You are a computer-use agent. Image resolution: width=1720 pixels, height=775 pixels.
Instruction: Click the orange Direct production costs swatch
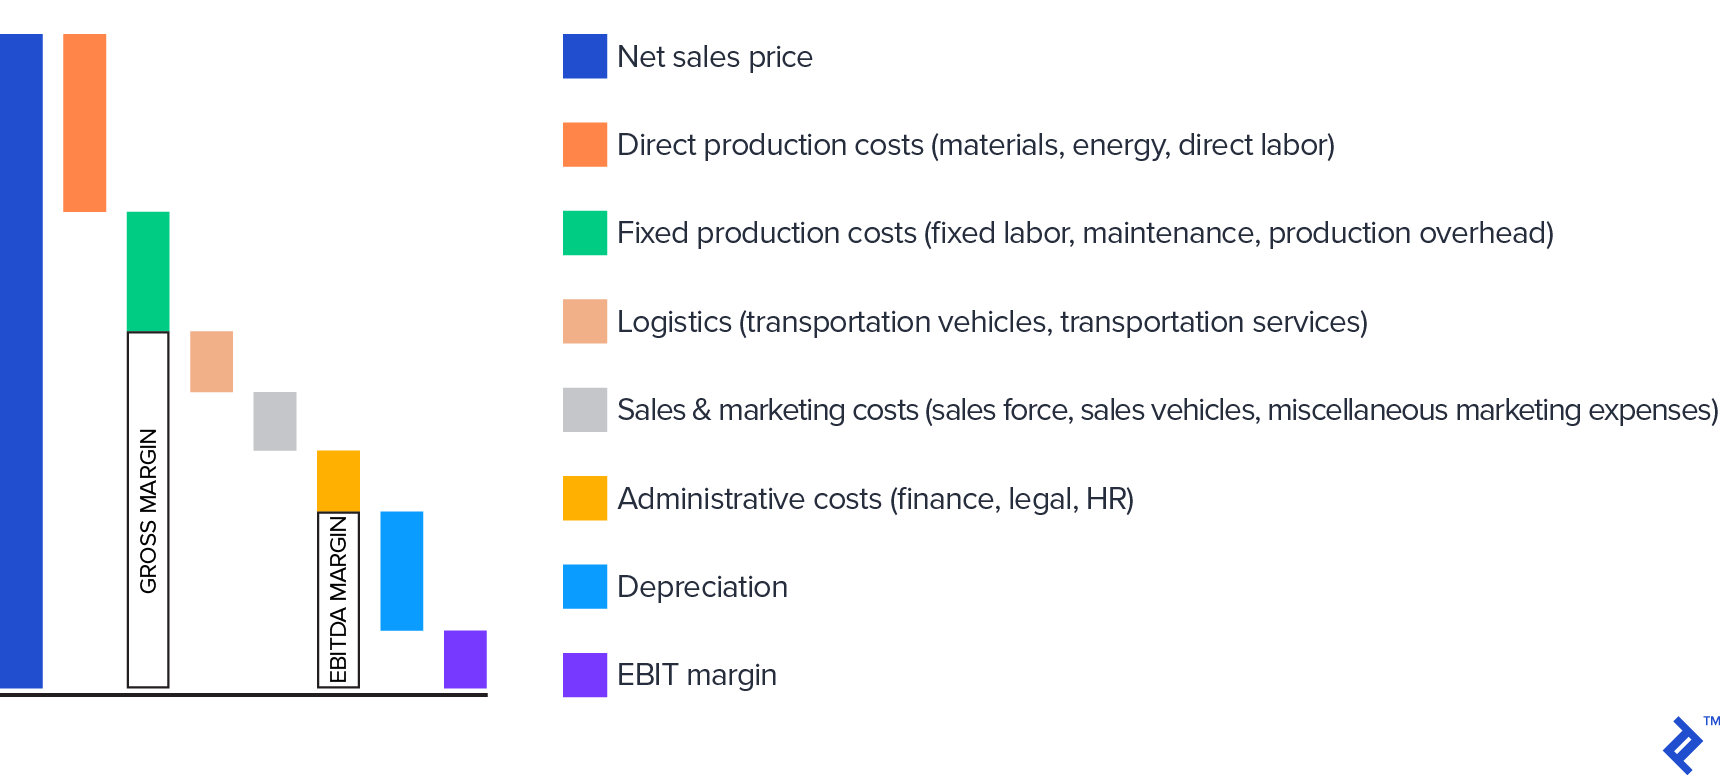[585, 144]
